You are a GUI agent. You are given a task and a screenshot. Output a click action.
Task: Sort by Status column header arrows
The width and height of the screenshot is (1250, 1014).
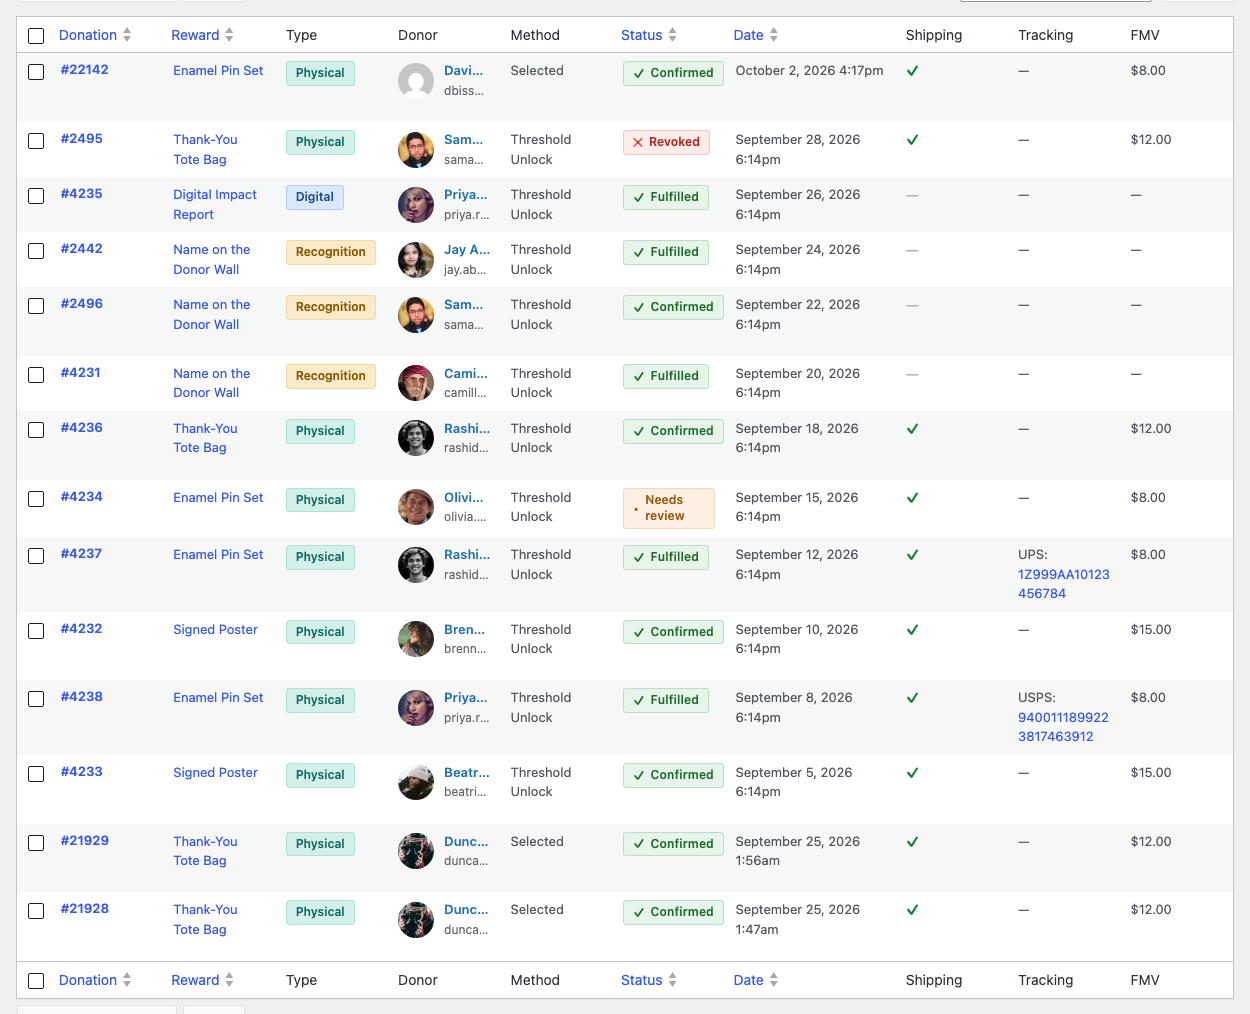(x=673, y=35)
